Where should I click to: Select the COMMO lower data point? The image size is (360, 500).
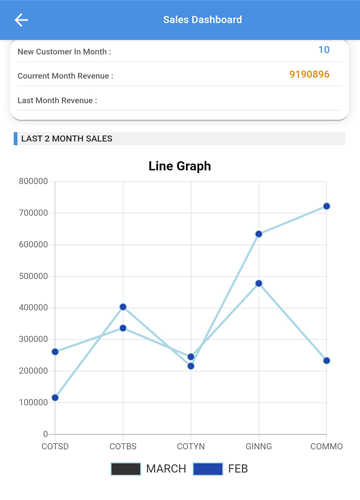327,361
